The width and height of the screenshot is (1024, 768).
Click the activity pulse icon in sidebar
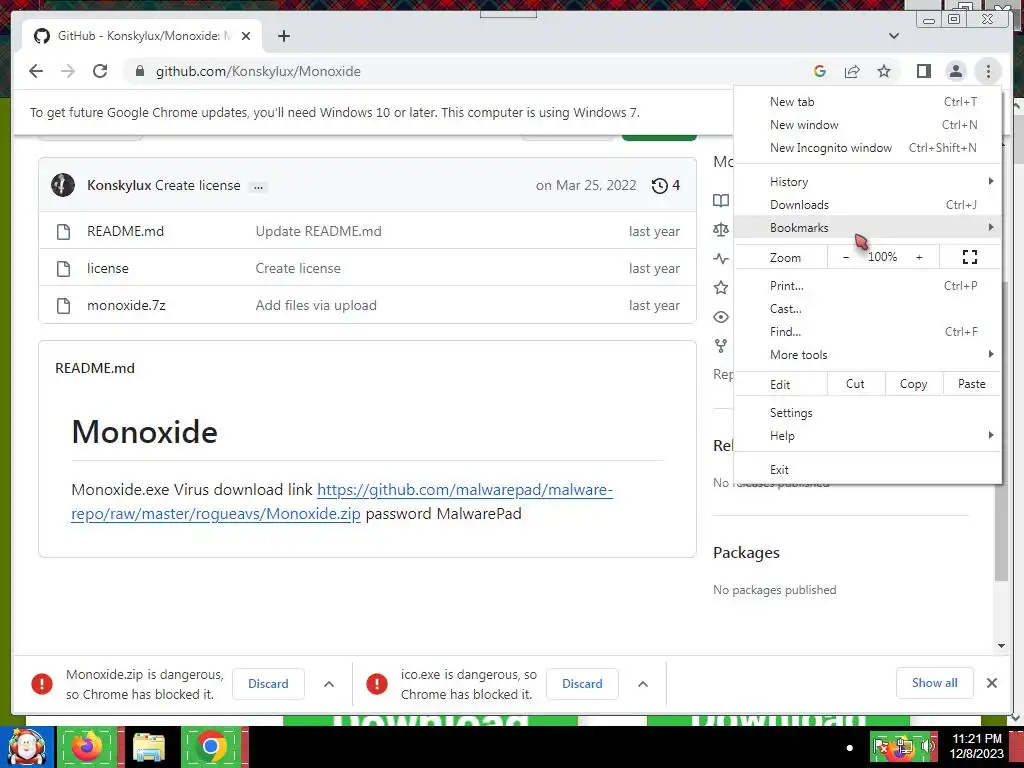pos(721,259)
